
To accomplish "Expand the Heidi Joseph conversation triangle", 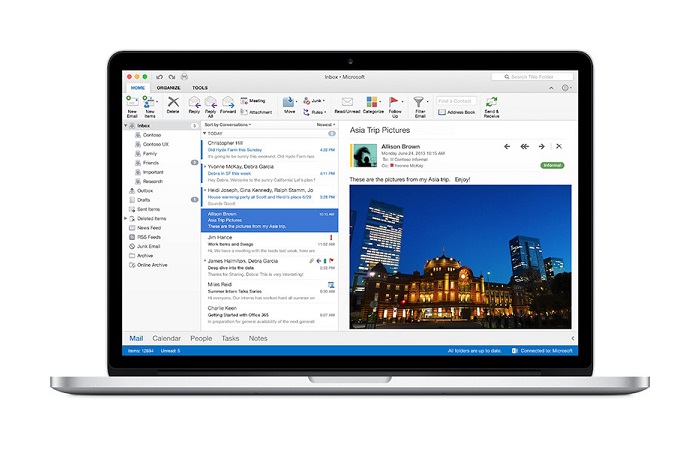I will coord(205,190).
